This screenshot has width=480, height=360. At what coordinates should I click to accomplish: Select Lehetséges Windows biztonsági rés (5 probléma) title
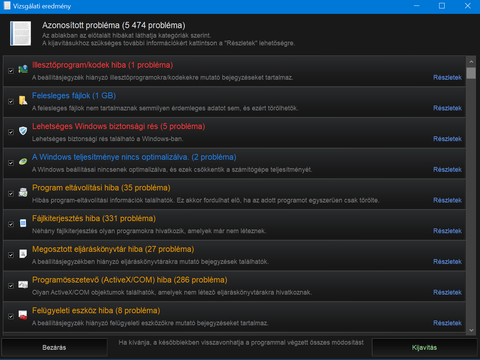click(118, 126)
